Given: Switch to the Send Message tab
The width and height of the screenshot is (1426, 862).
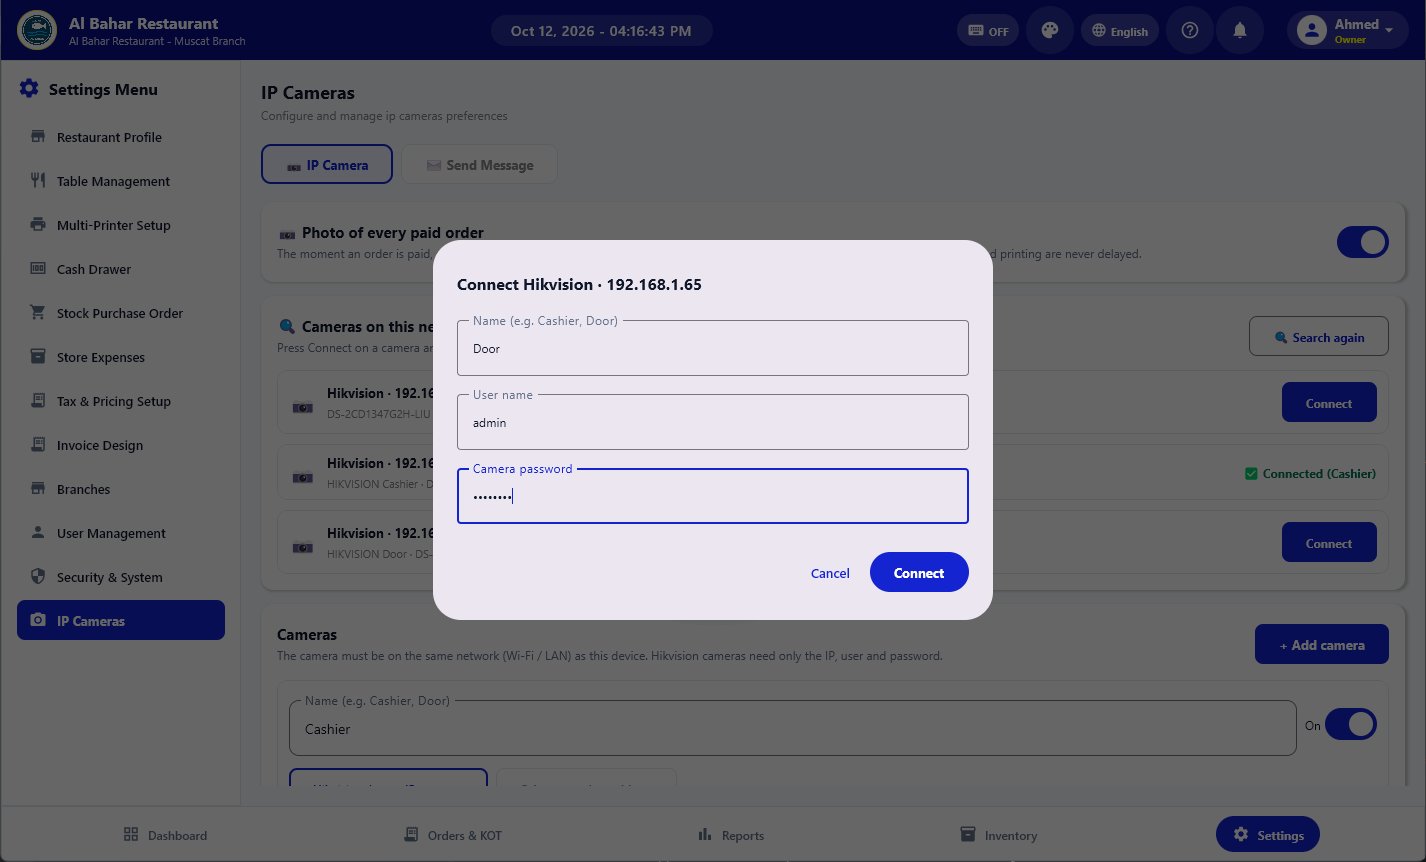Looking at the screenshot, I should tap(479, 165).
